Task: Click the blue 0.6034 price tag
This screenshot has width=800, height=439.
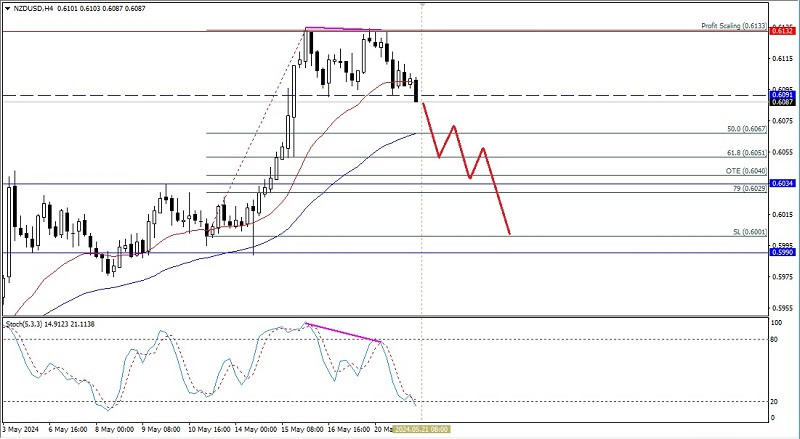Action: tap(782, 183)
